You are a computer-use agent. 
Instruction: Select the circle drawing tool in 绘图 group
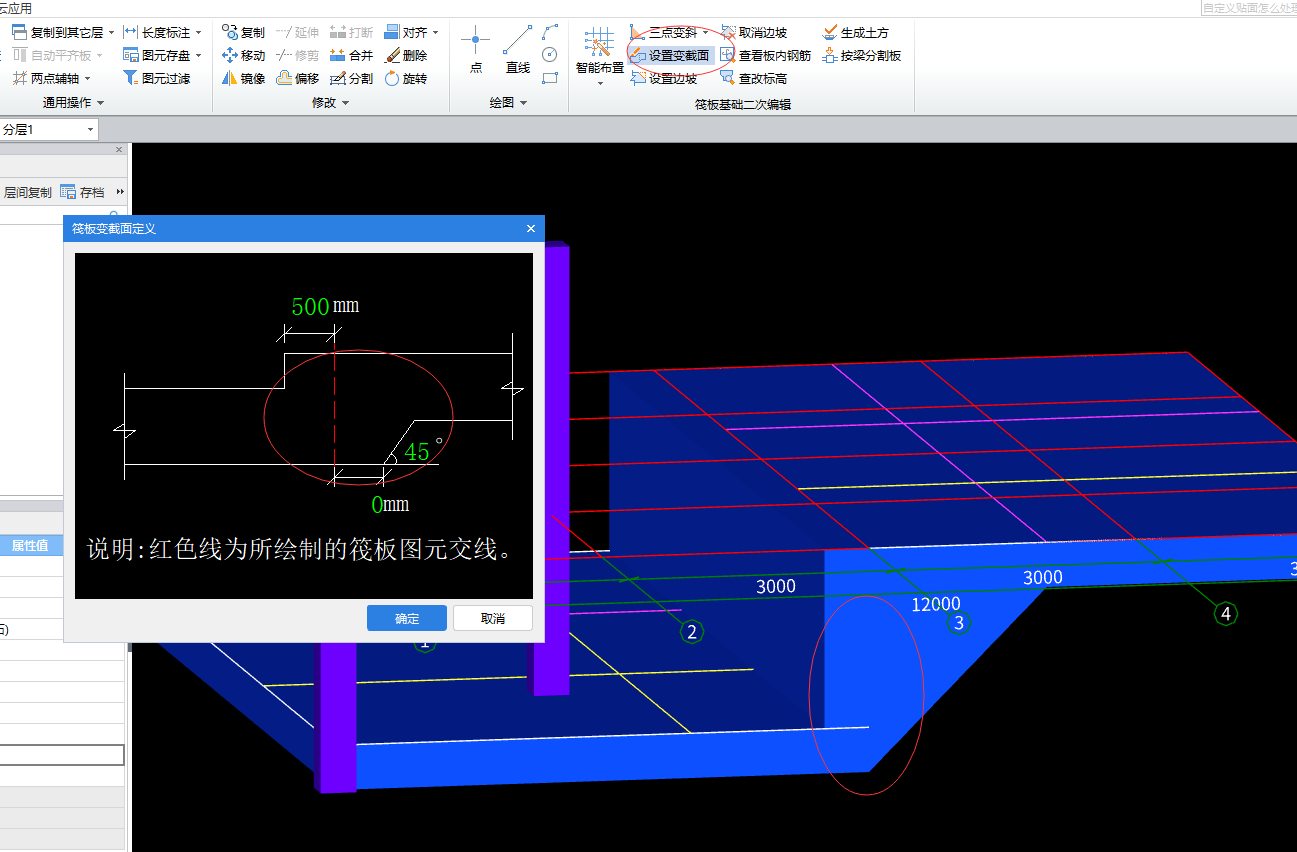tap(549, 55)
